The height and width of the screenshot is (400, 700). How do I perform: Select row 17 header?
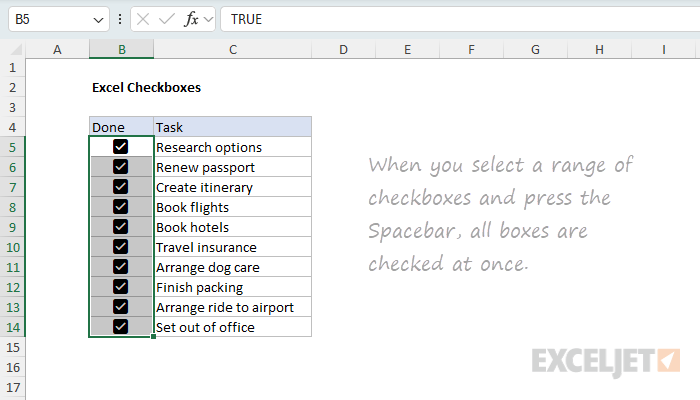(12, 388)
